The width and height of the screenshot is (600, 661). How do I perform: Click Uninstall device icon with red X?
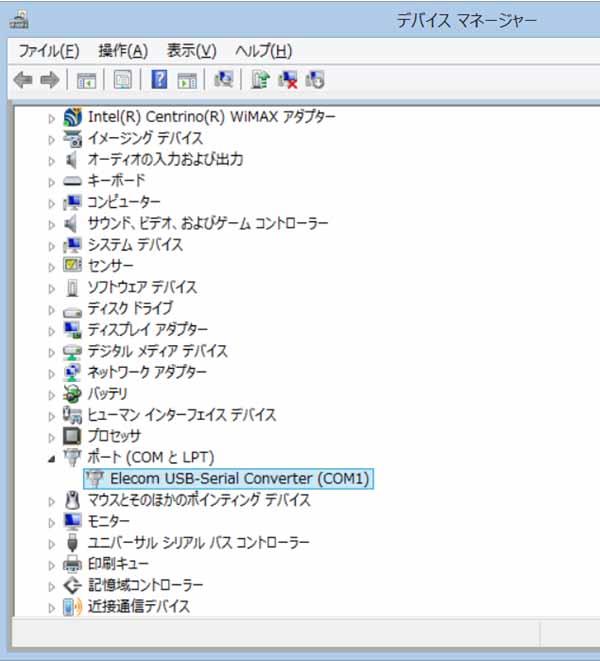click(x=288, y=79)
